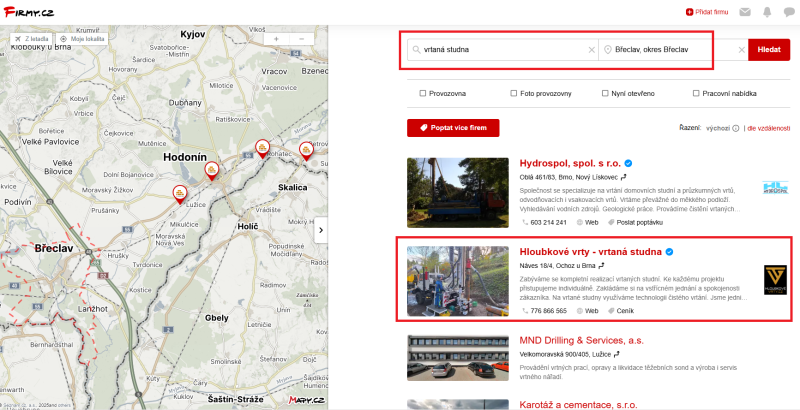Open the Hydrospol company logo

coord(776,188)
